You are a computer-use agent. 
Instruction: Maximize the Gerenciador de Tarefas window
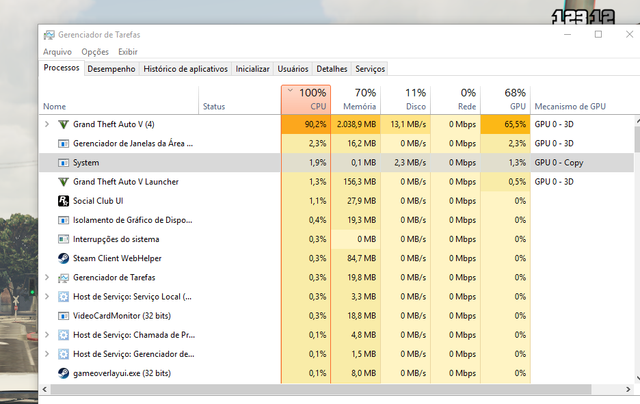click(x=598, y=34)
